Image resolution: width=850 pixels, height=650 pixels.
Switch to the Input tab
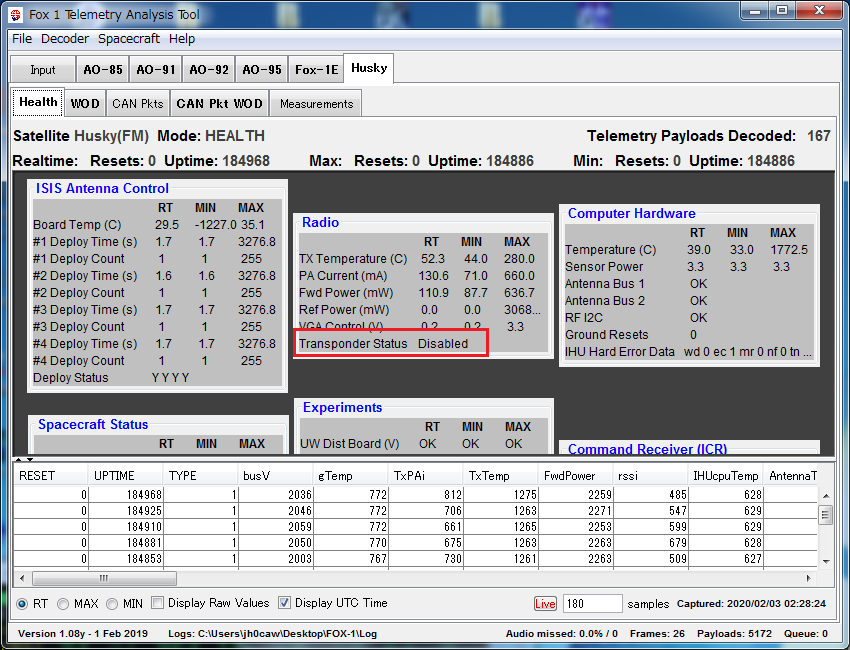pos(43,70)
